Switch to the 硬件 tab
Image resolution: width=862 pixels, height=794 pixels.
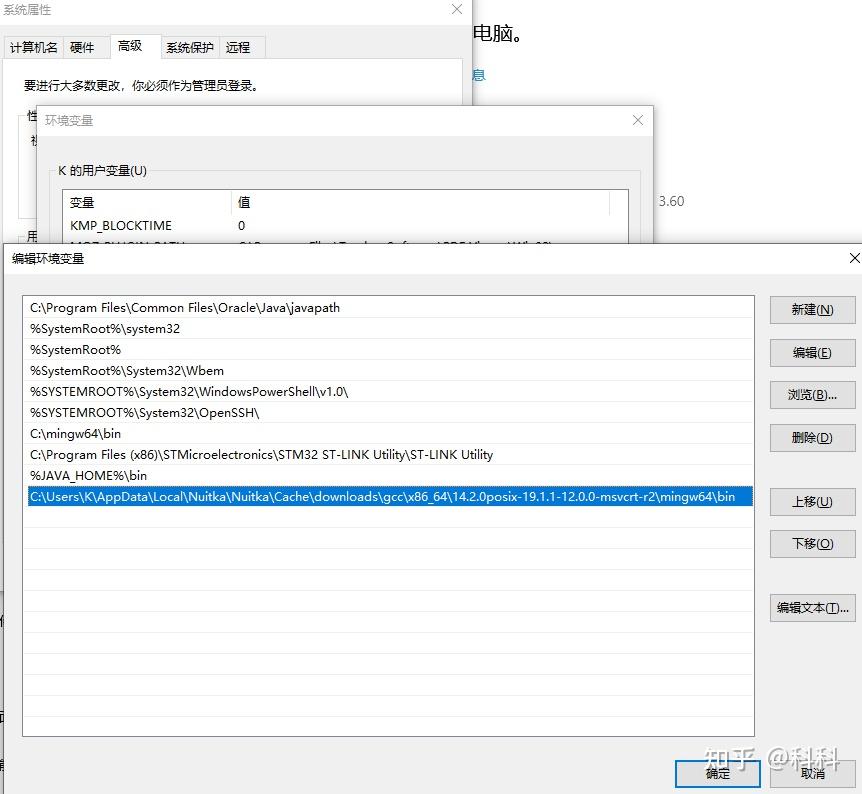pyautogui.click(x=84, y=46)
